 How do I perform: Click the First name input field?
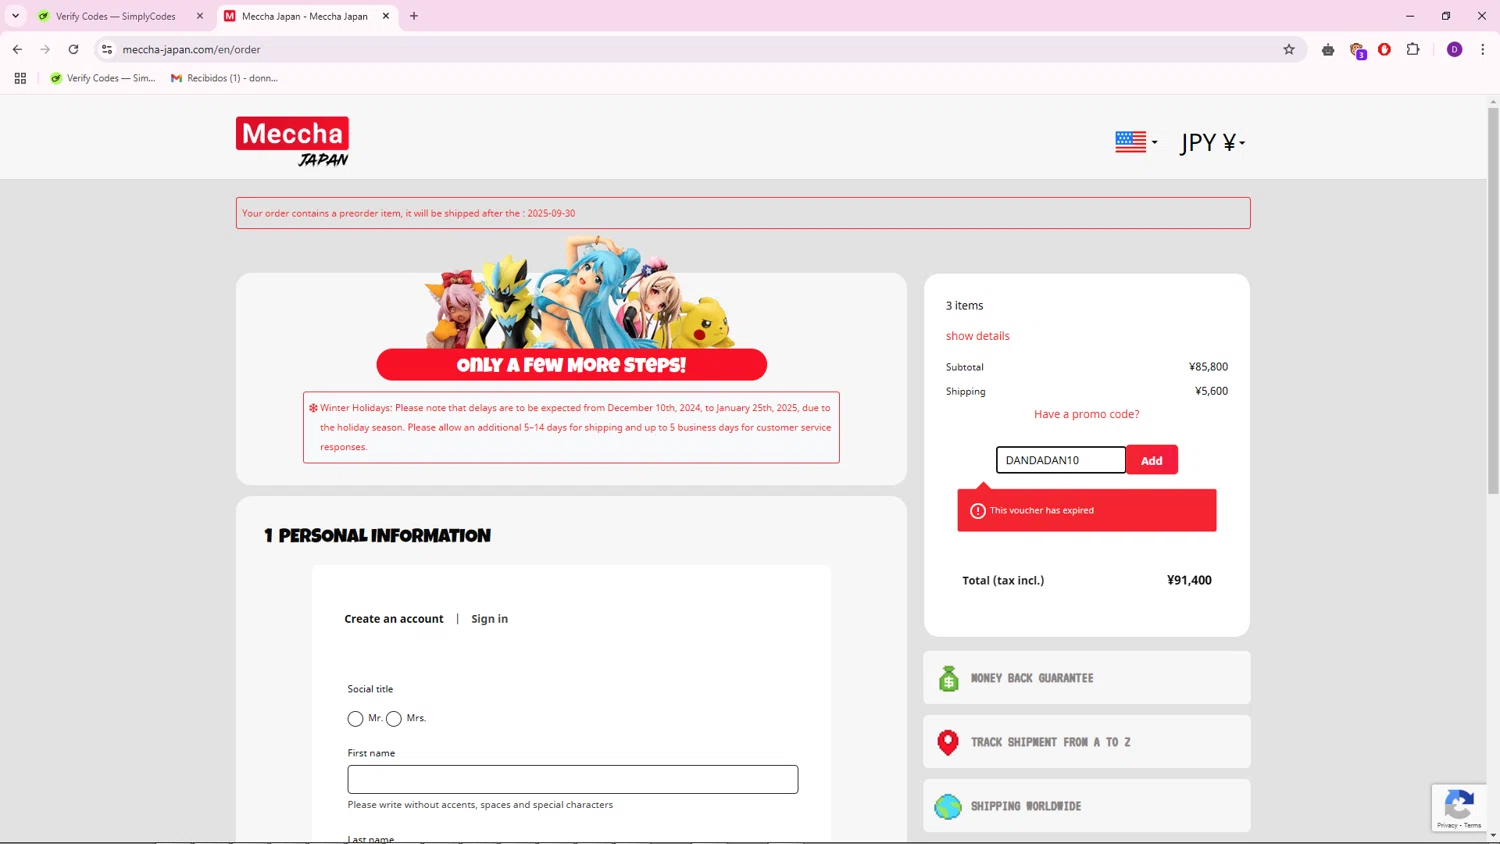[573, 780]
